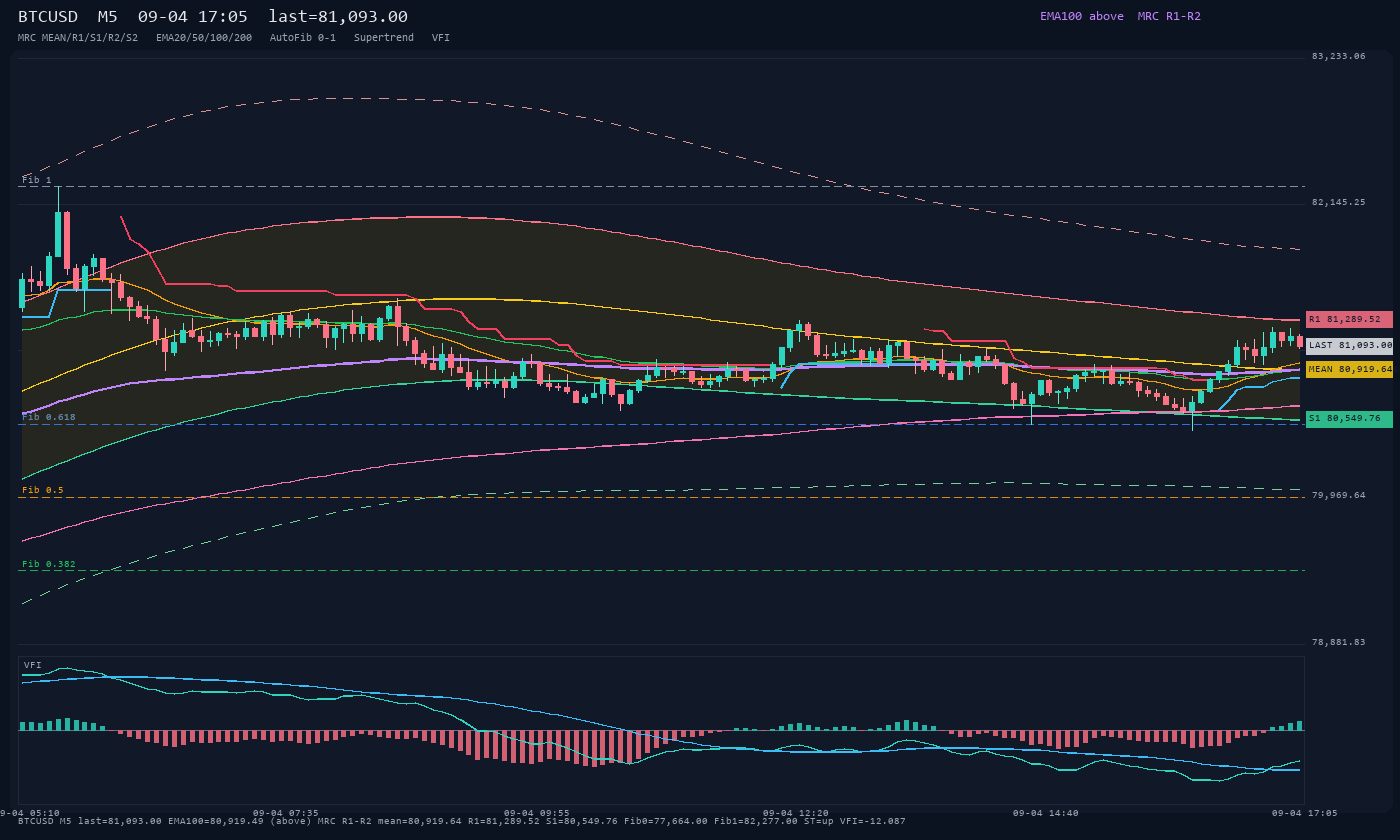Select "Fib1=82,277.00" in the bottom status line
Screen dimensions: 1400x840
(756, 821)
